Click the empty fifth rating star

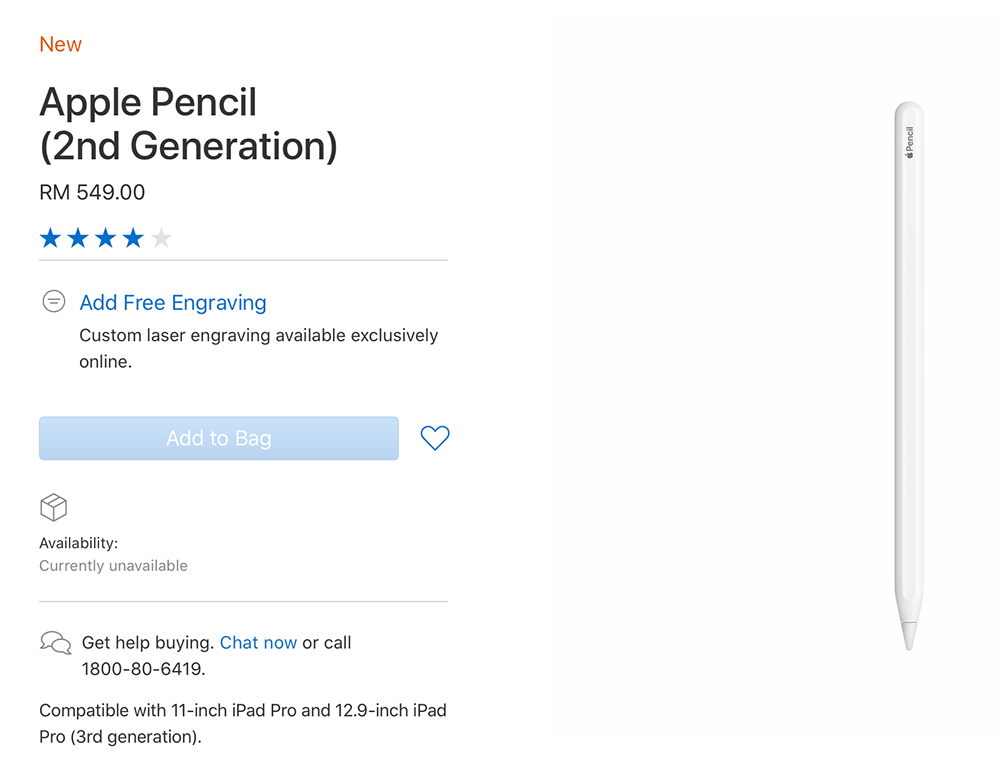[x=161, y=238]
